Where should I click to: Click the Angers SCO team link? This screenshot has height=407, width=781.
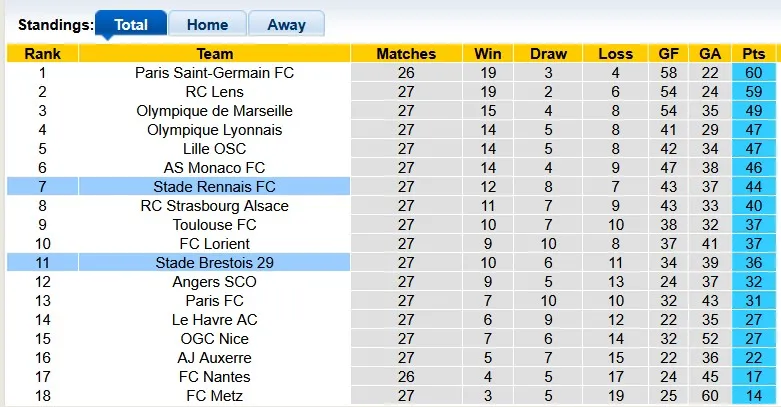[x=214, y=282]
